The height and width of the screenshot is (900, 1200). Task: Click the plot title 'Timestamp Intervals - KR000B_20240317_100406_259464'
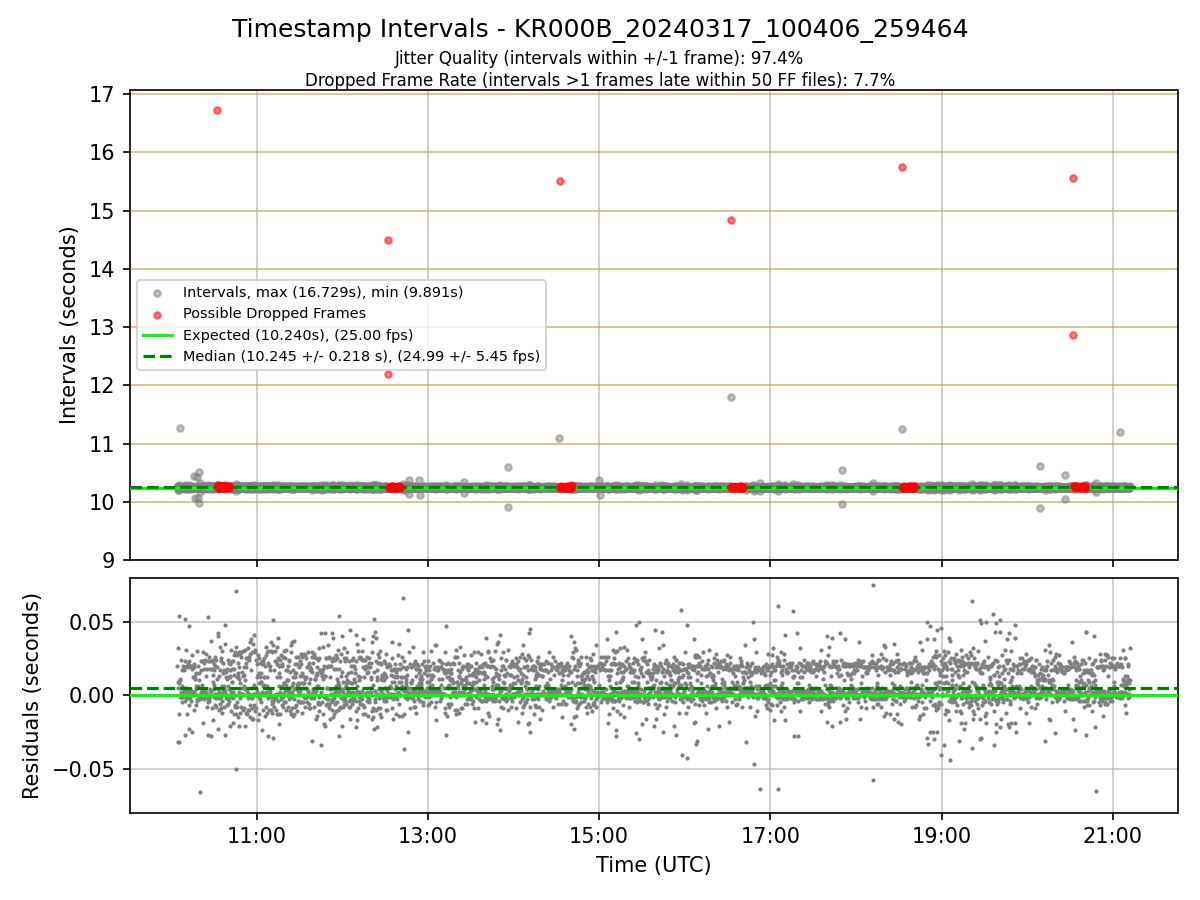pos(600,29)
